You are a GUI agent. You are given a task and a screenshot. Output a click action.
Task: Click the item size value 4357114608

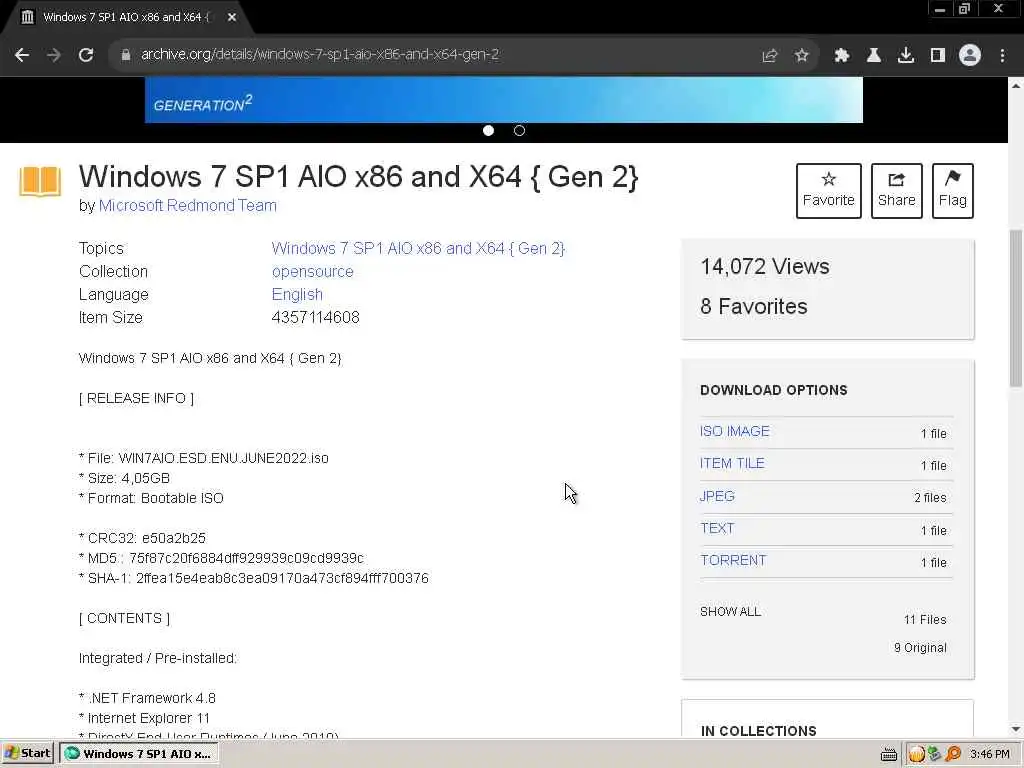315,317
